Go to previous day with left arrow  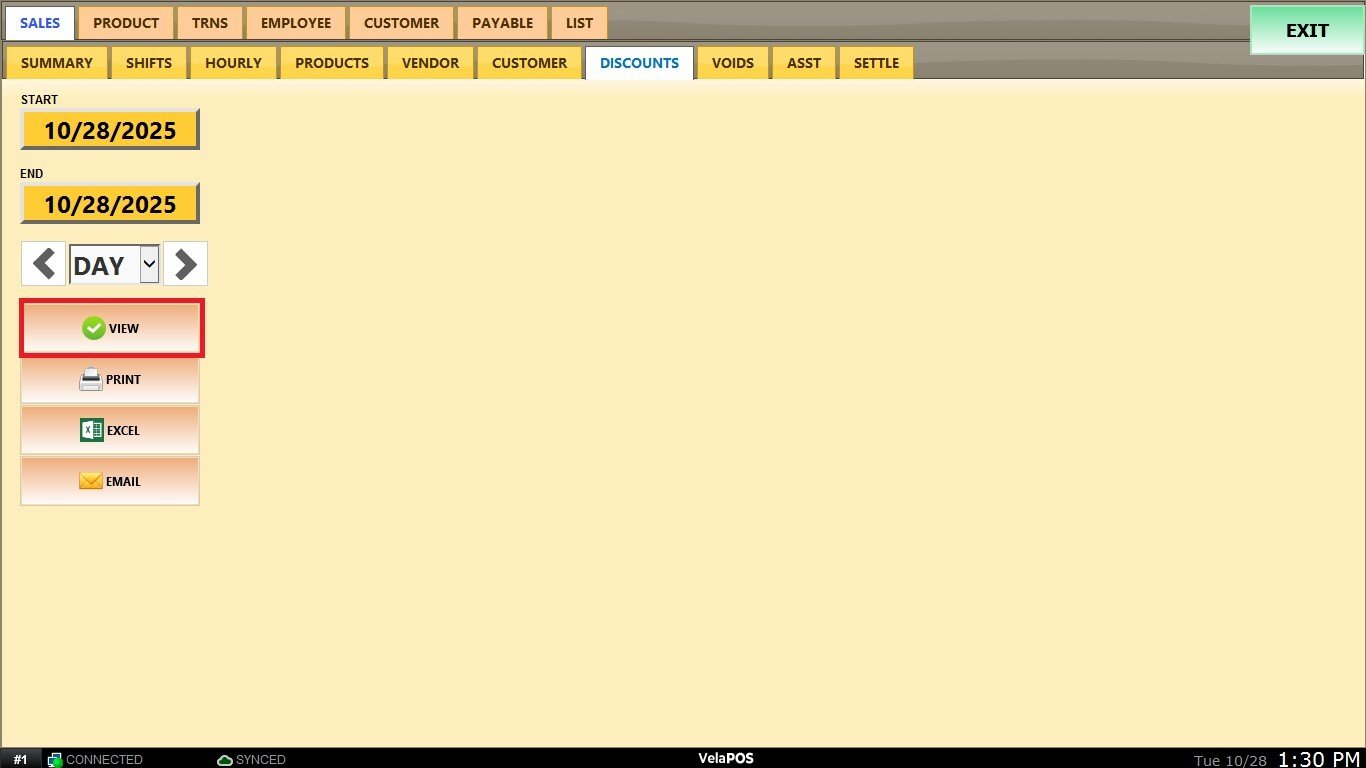[44, 264]
